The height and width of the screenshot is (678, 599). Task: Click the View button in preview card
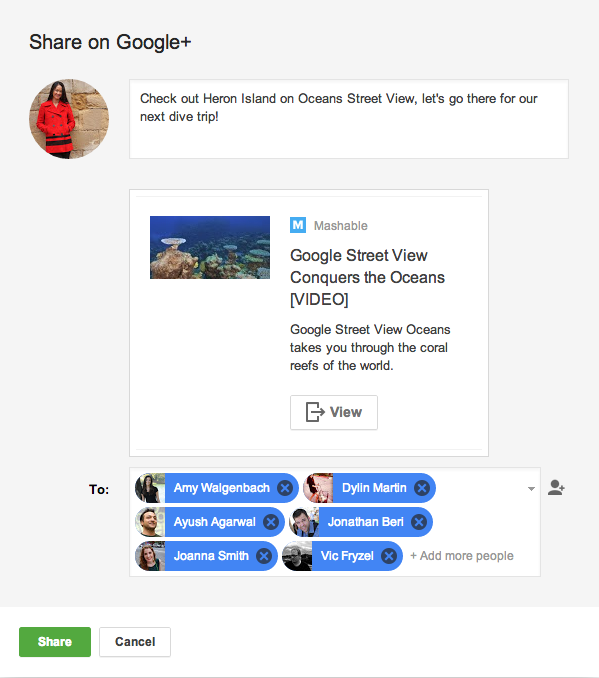point(334,412)
